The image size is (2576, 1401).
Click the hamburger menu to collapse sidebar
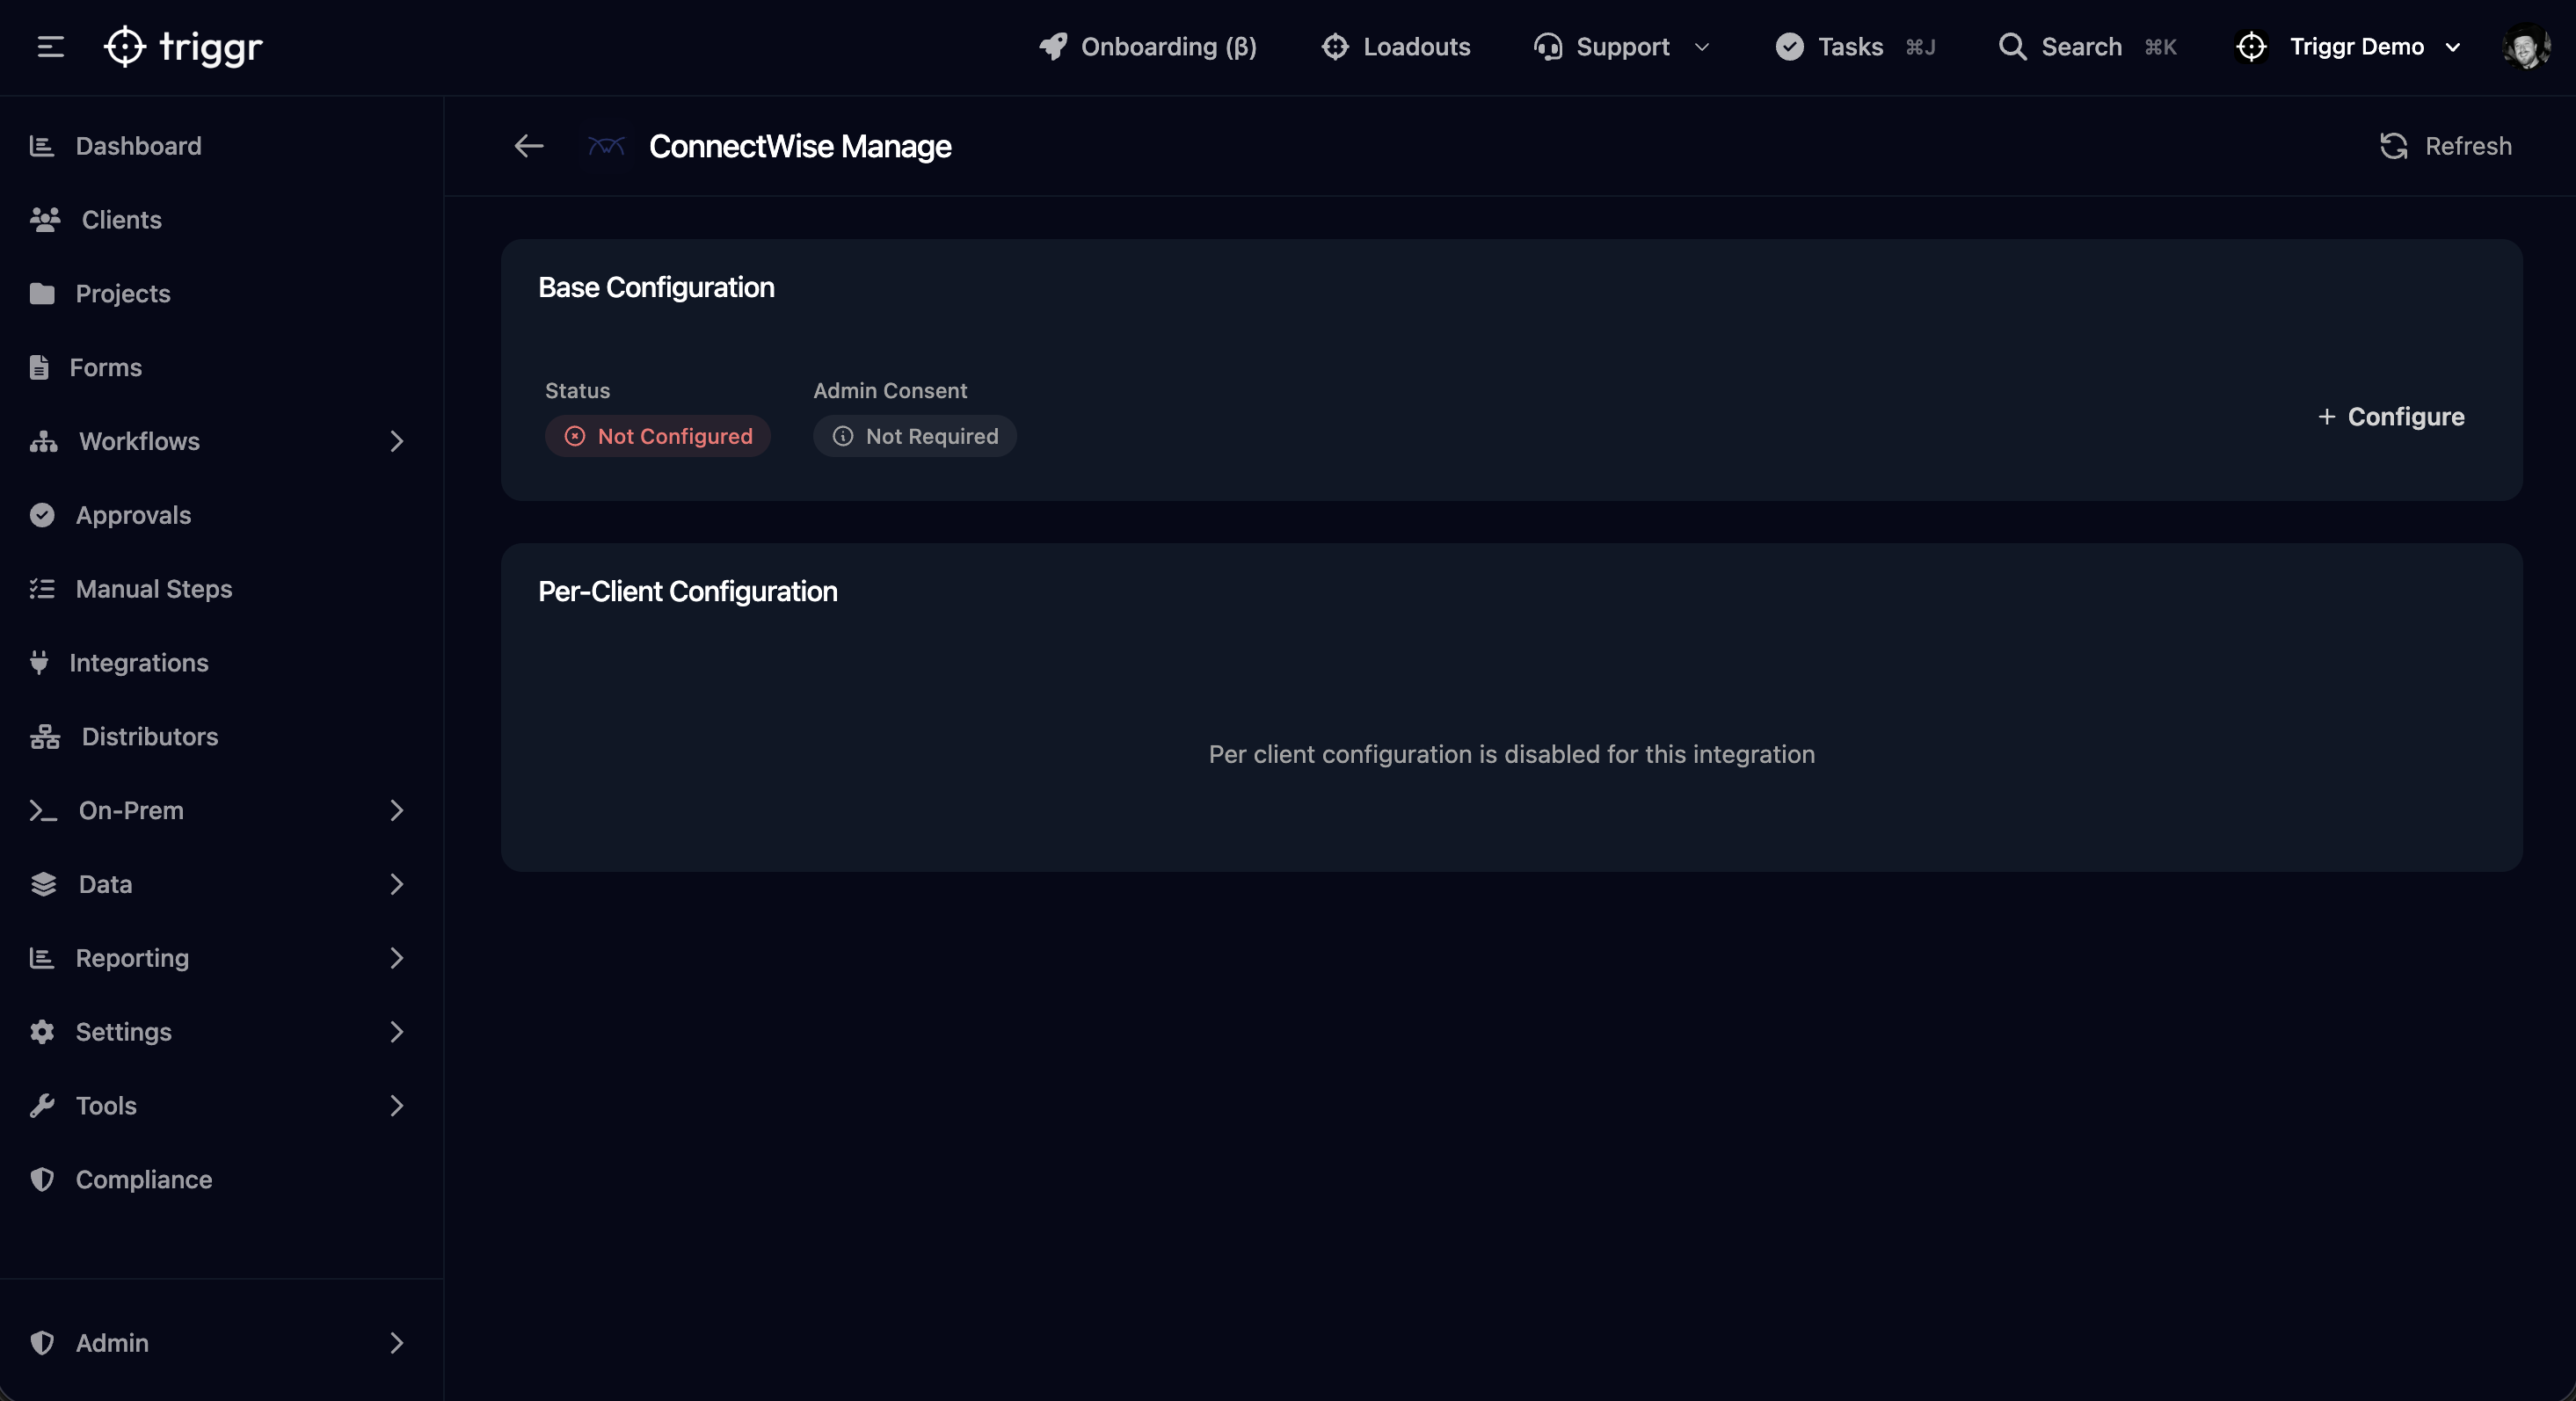click(x=48, y=46)
